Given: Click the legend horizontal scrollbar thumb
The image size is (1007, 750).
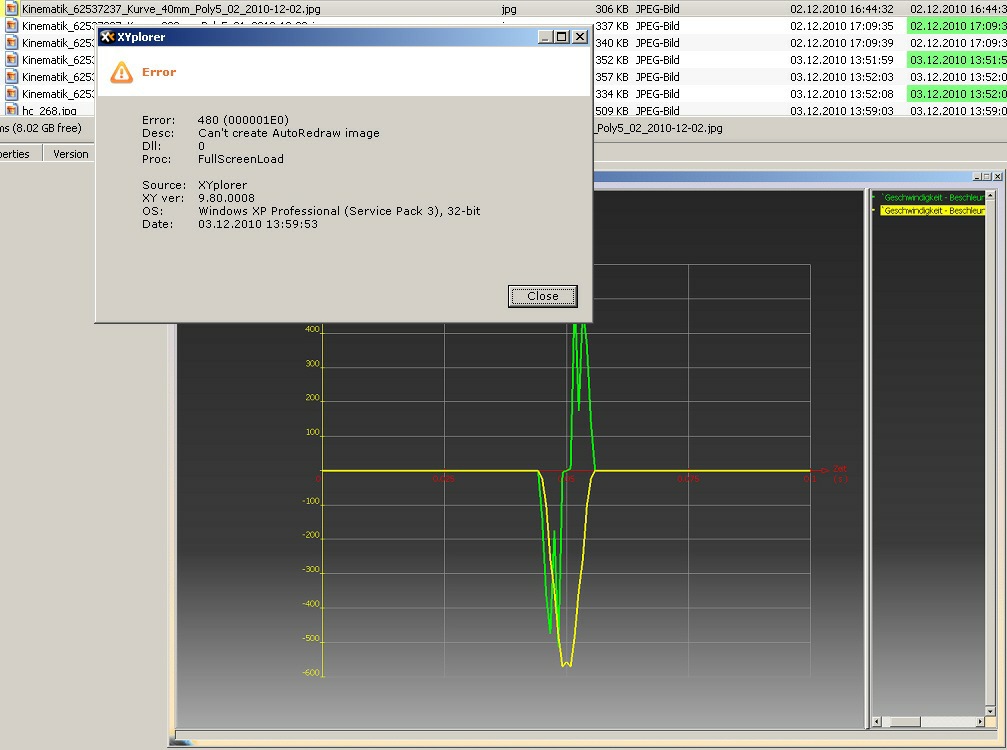Looking at the screenshot, I should pos(905,722).
